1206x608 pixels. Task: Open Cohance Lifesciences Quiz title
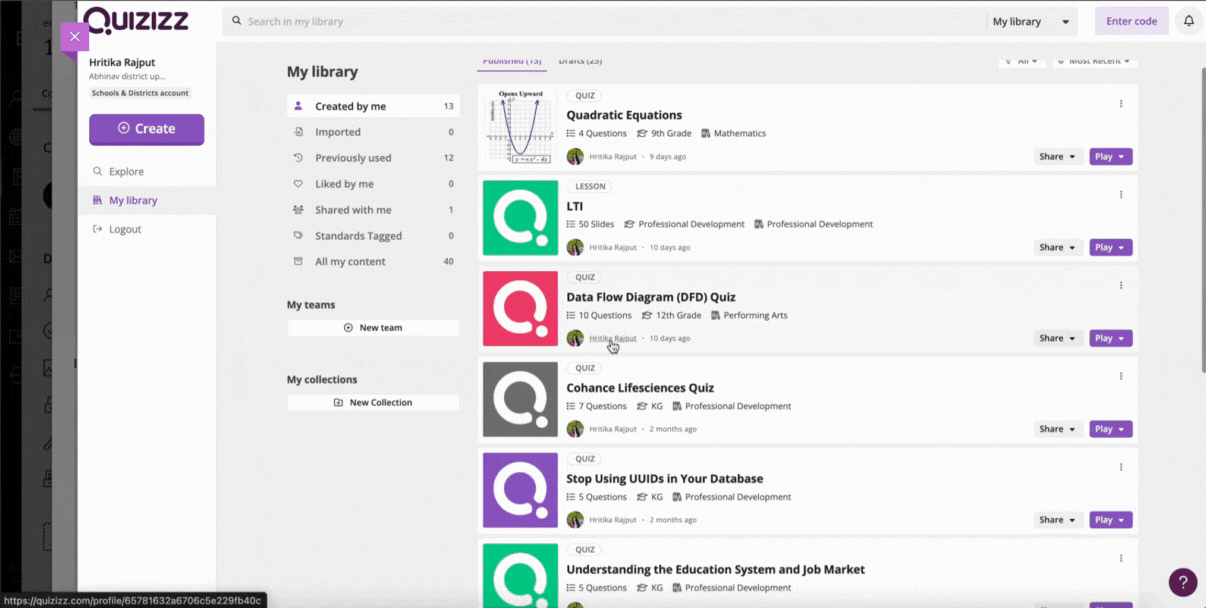[x=640, y=388]
